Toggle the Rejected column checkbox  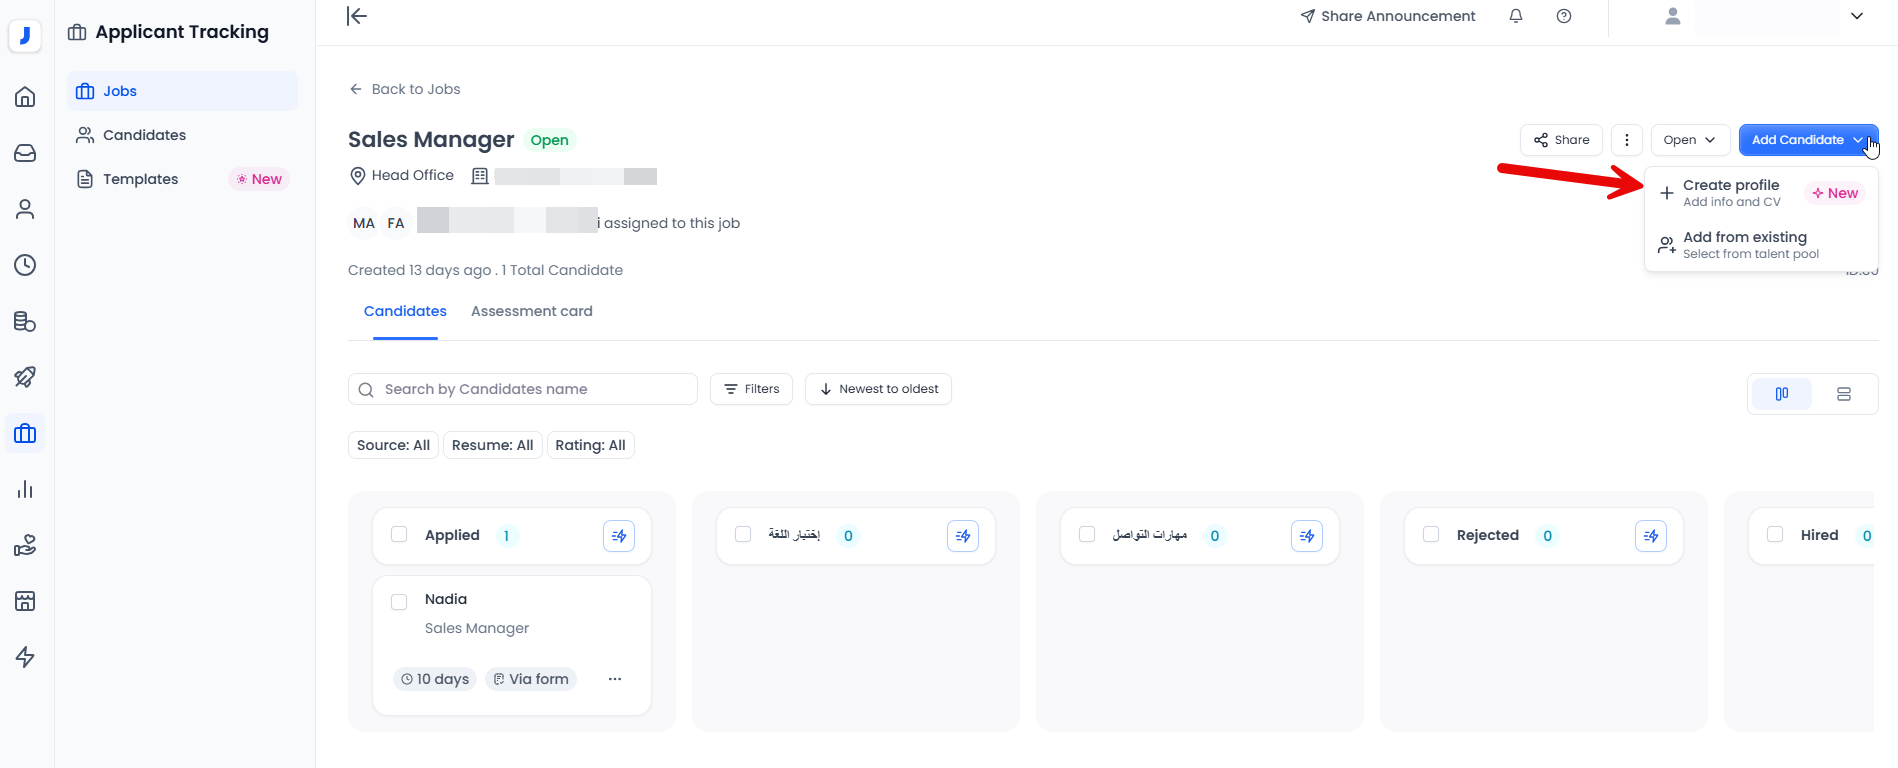[x=1431, y=535]
